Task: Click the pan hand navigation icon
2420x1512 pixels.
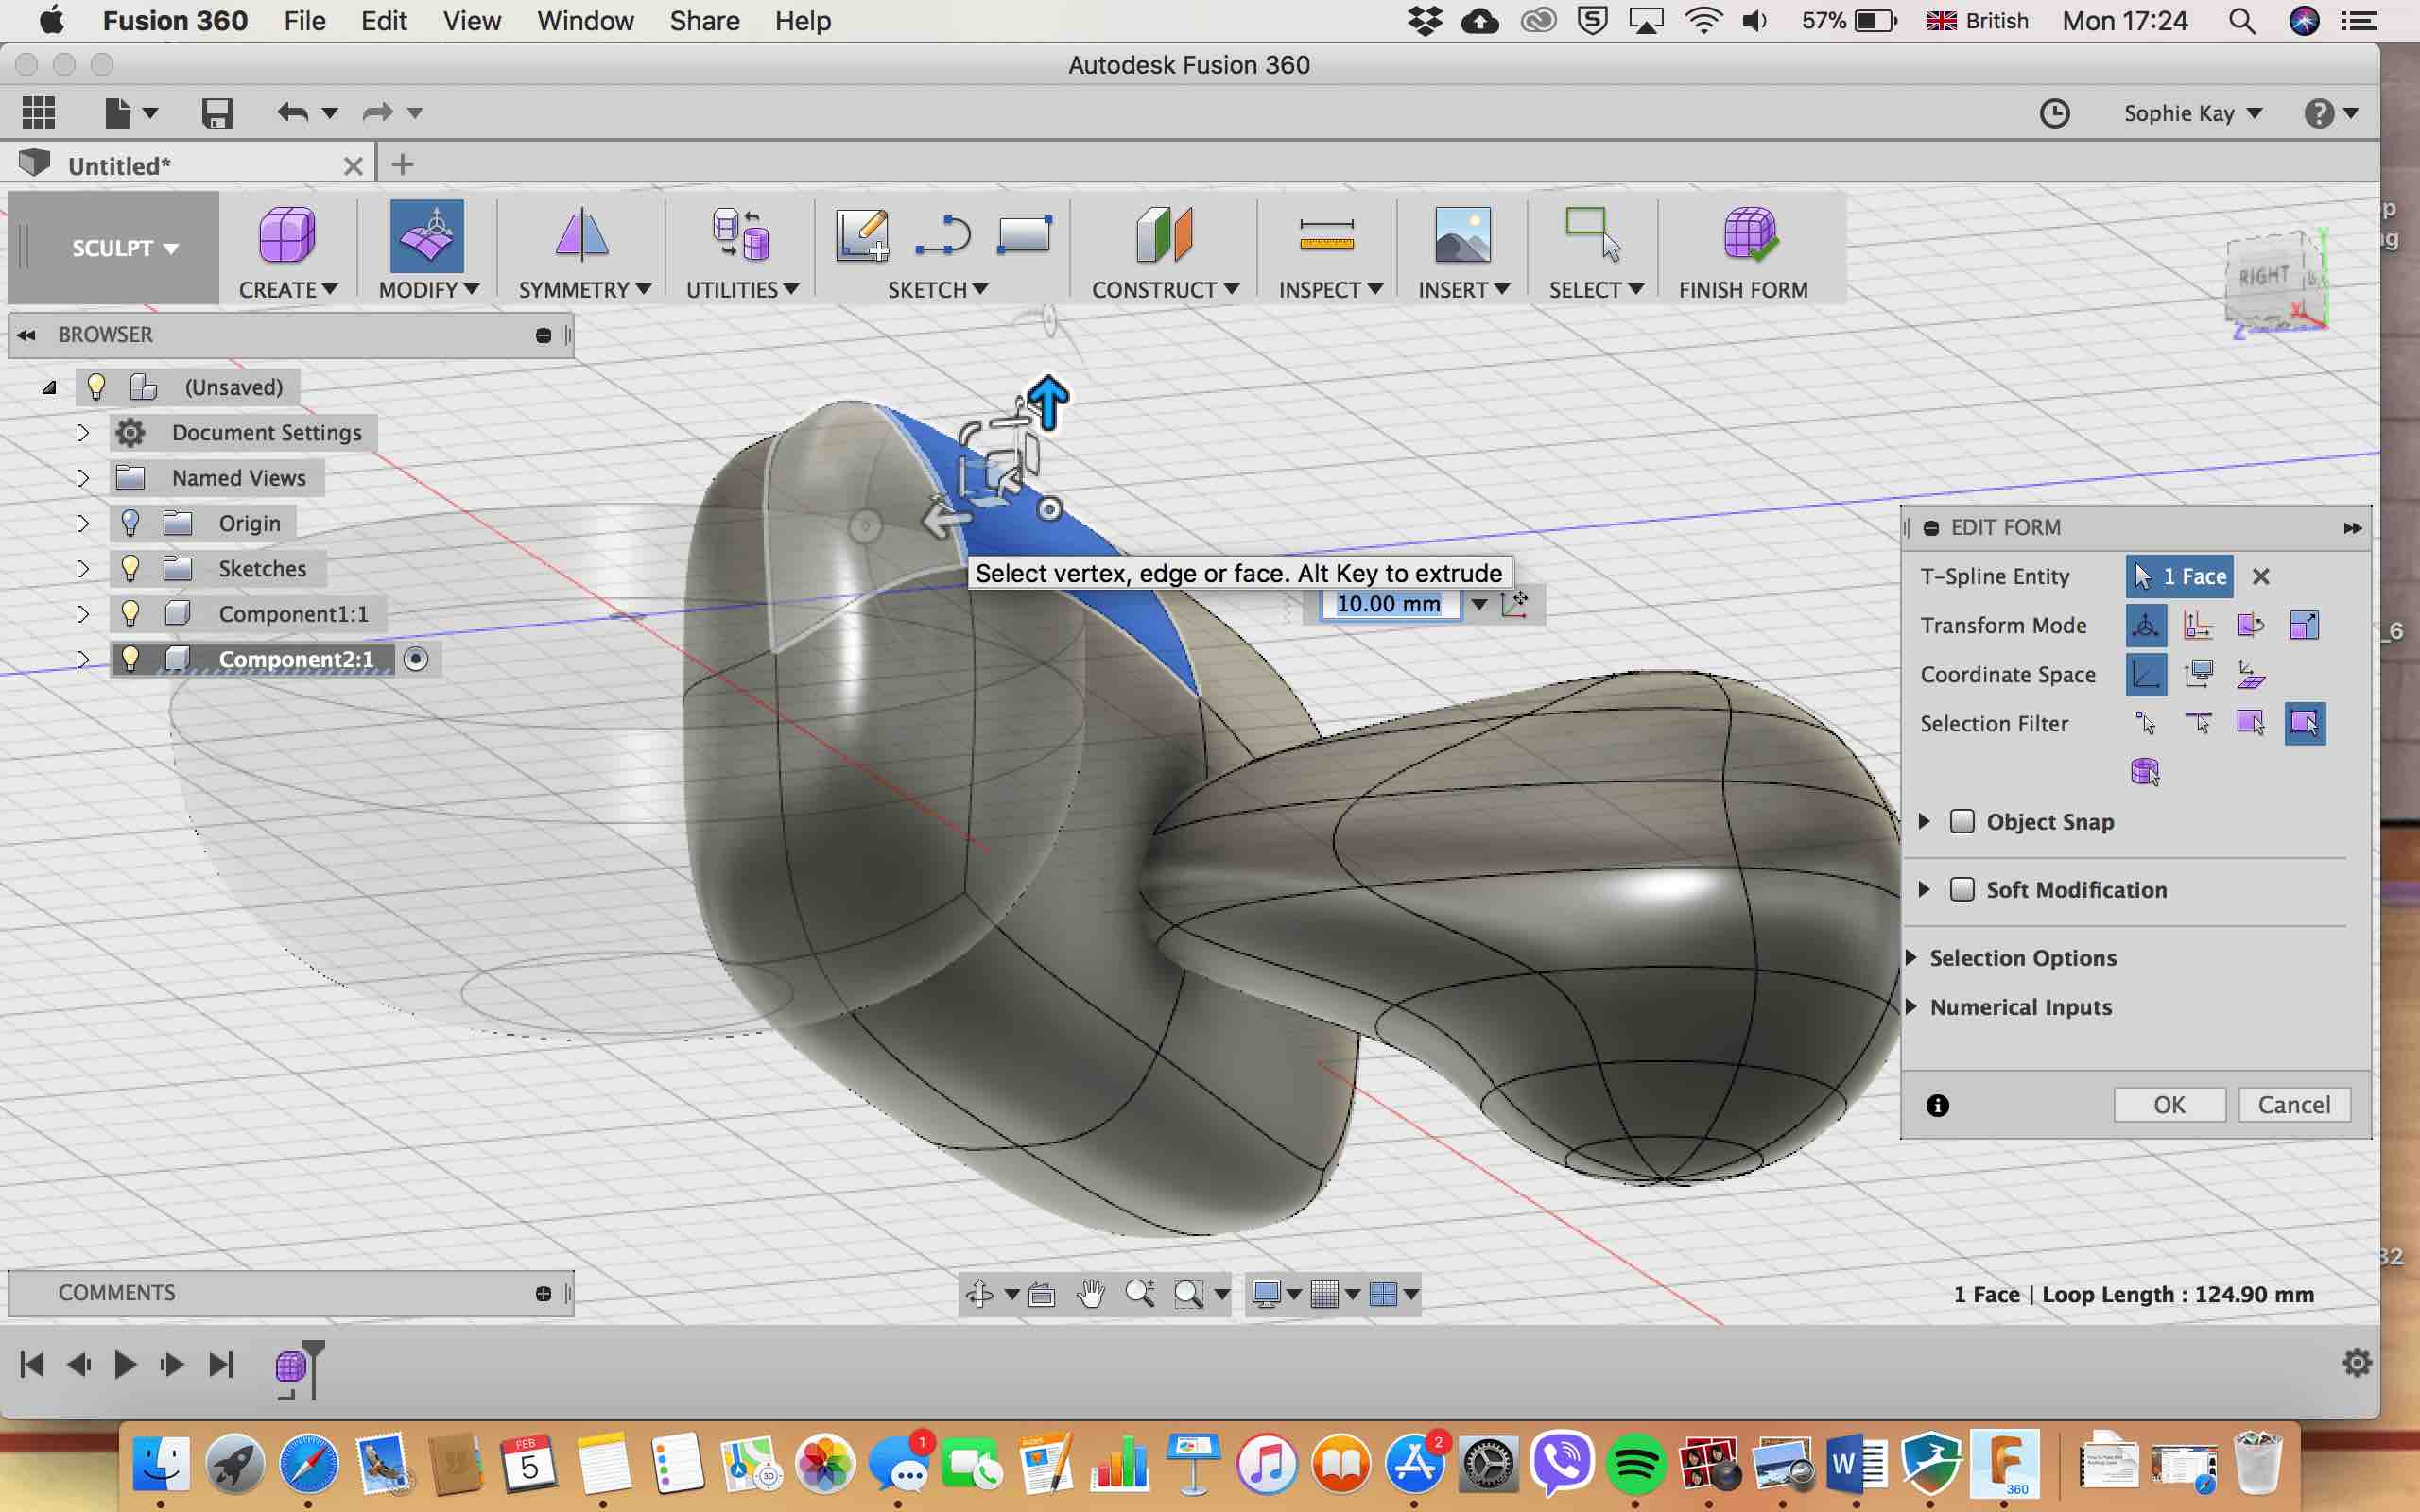Action: point(1091,1294)
